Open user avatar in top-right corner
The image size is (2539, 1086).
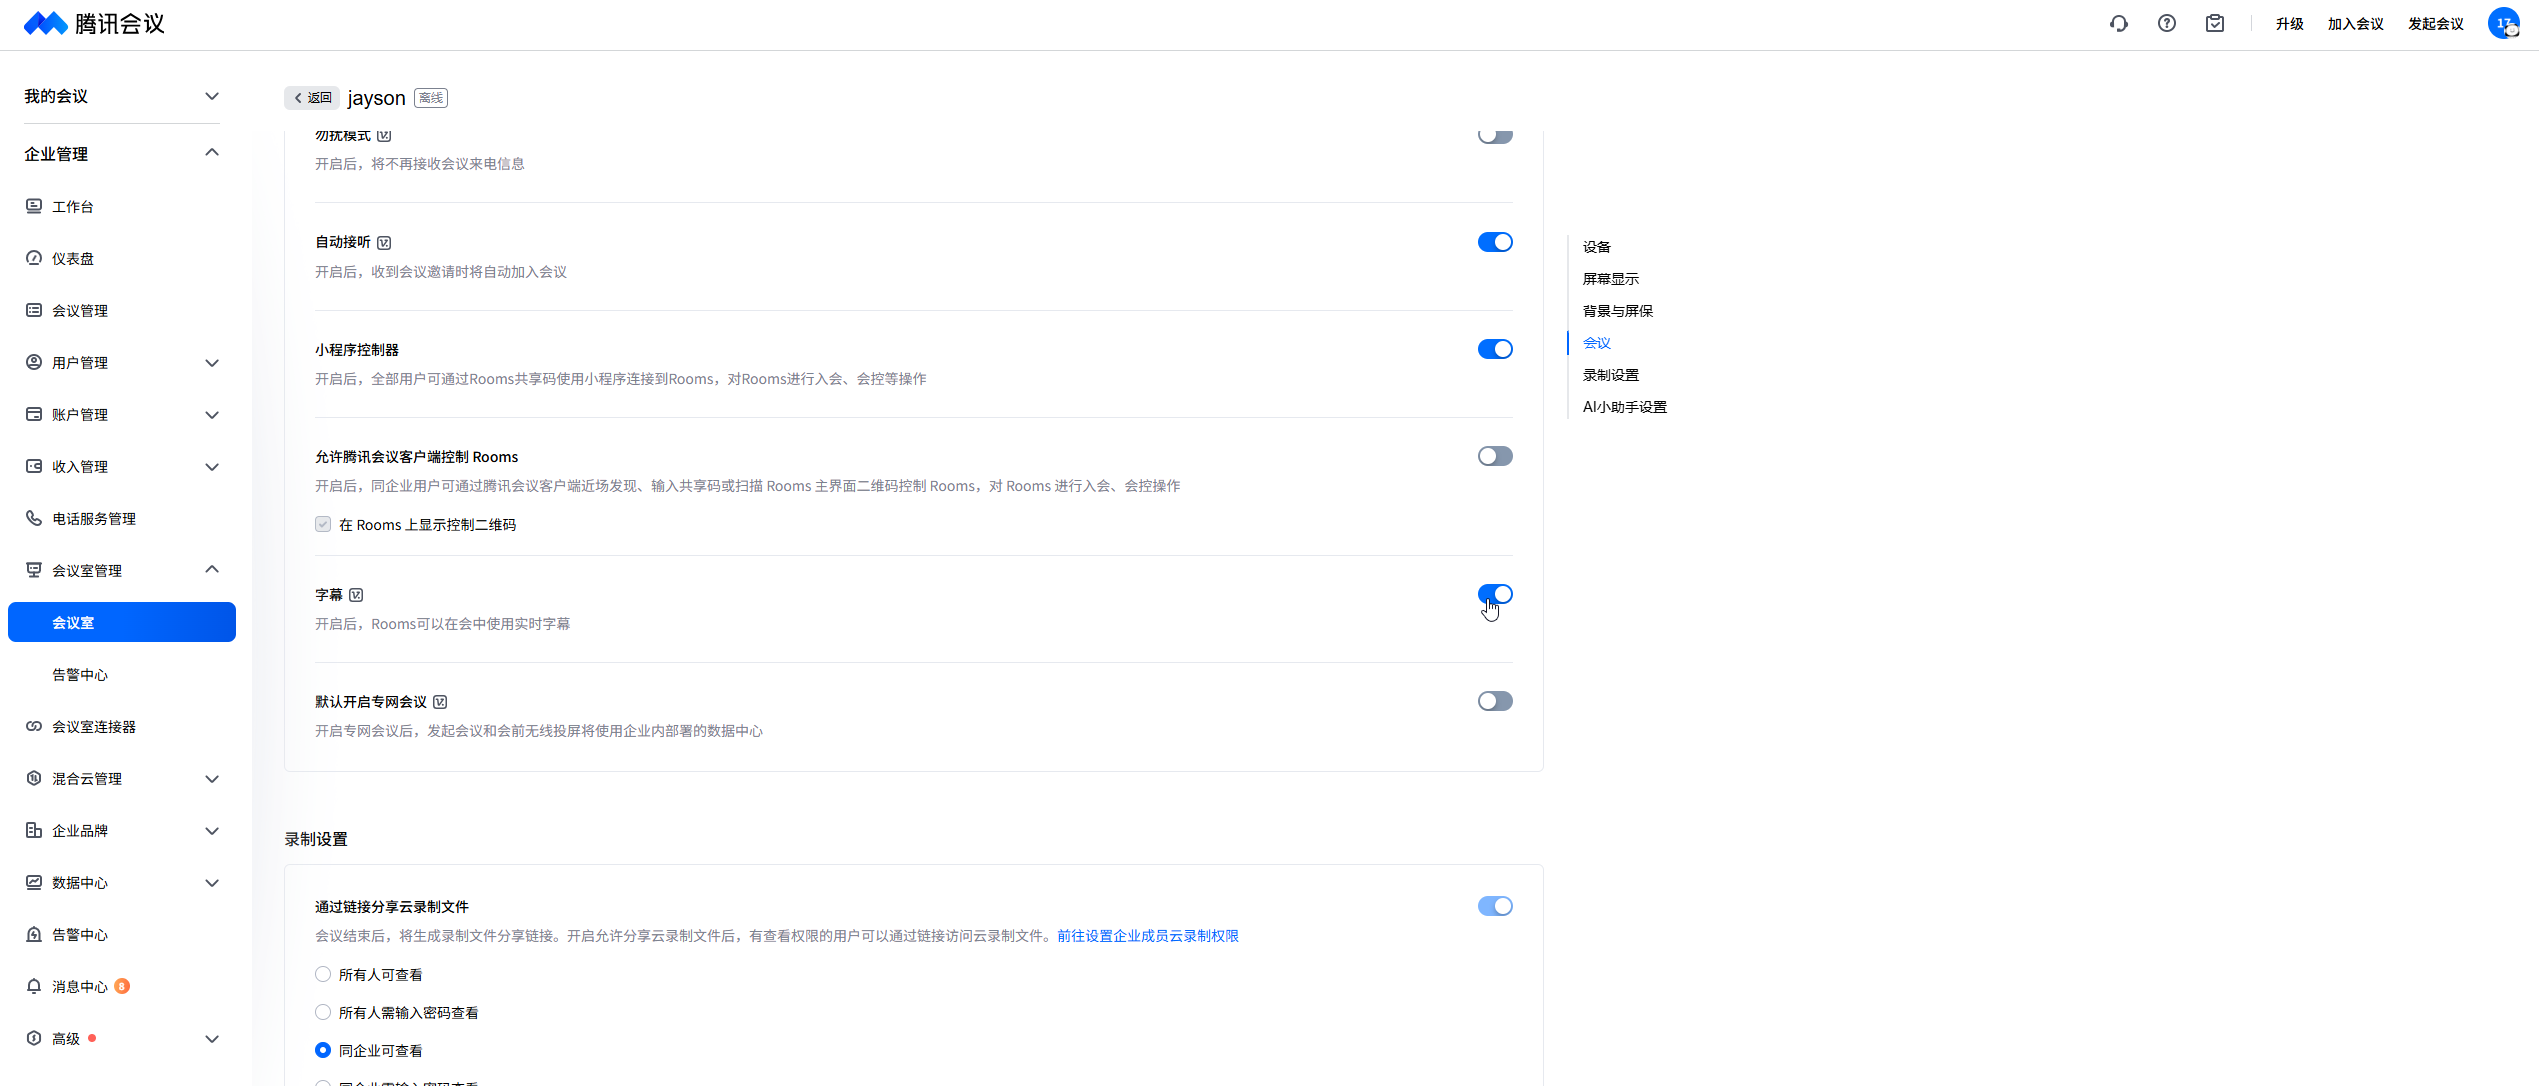tap(2503, 24)
